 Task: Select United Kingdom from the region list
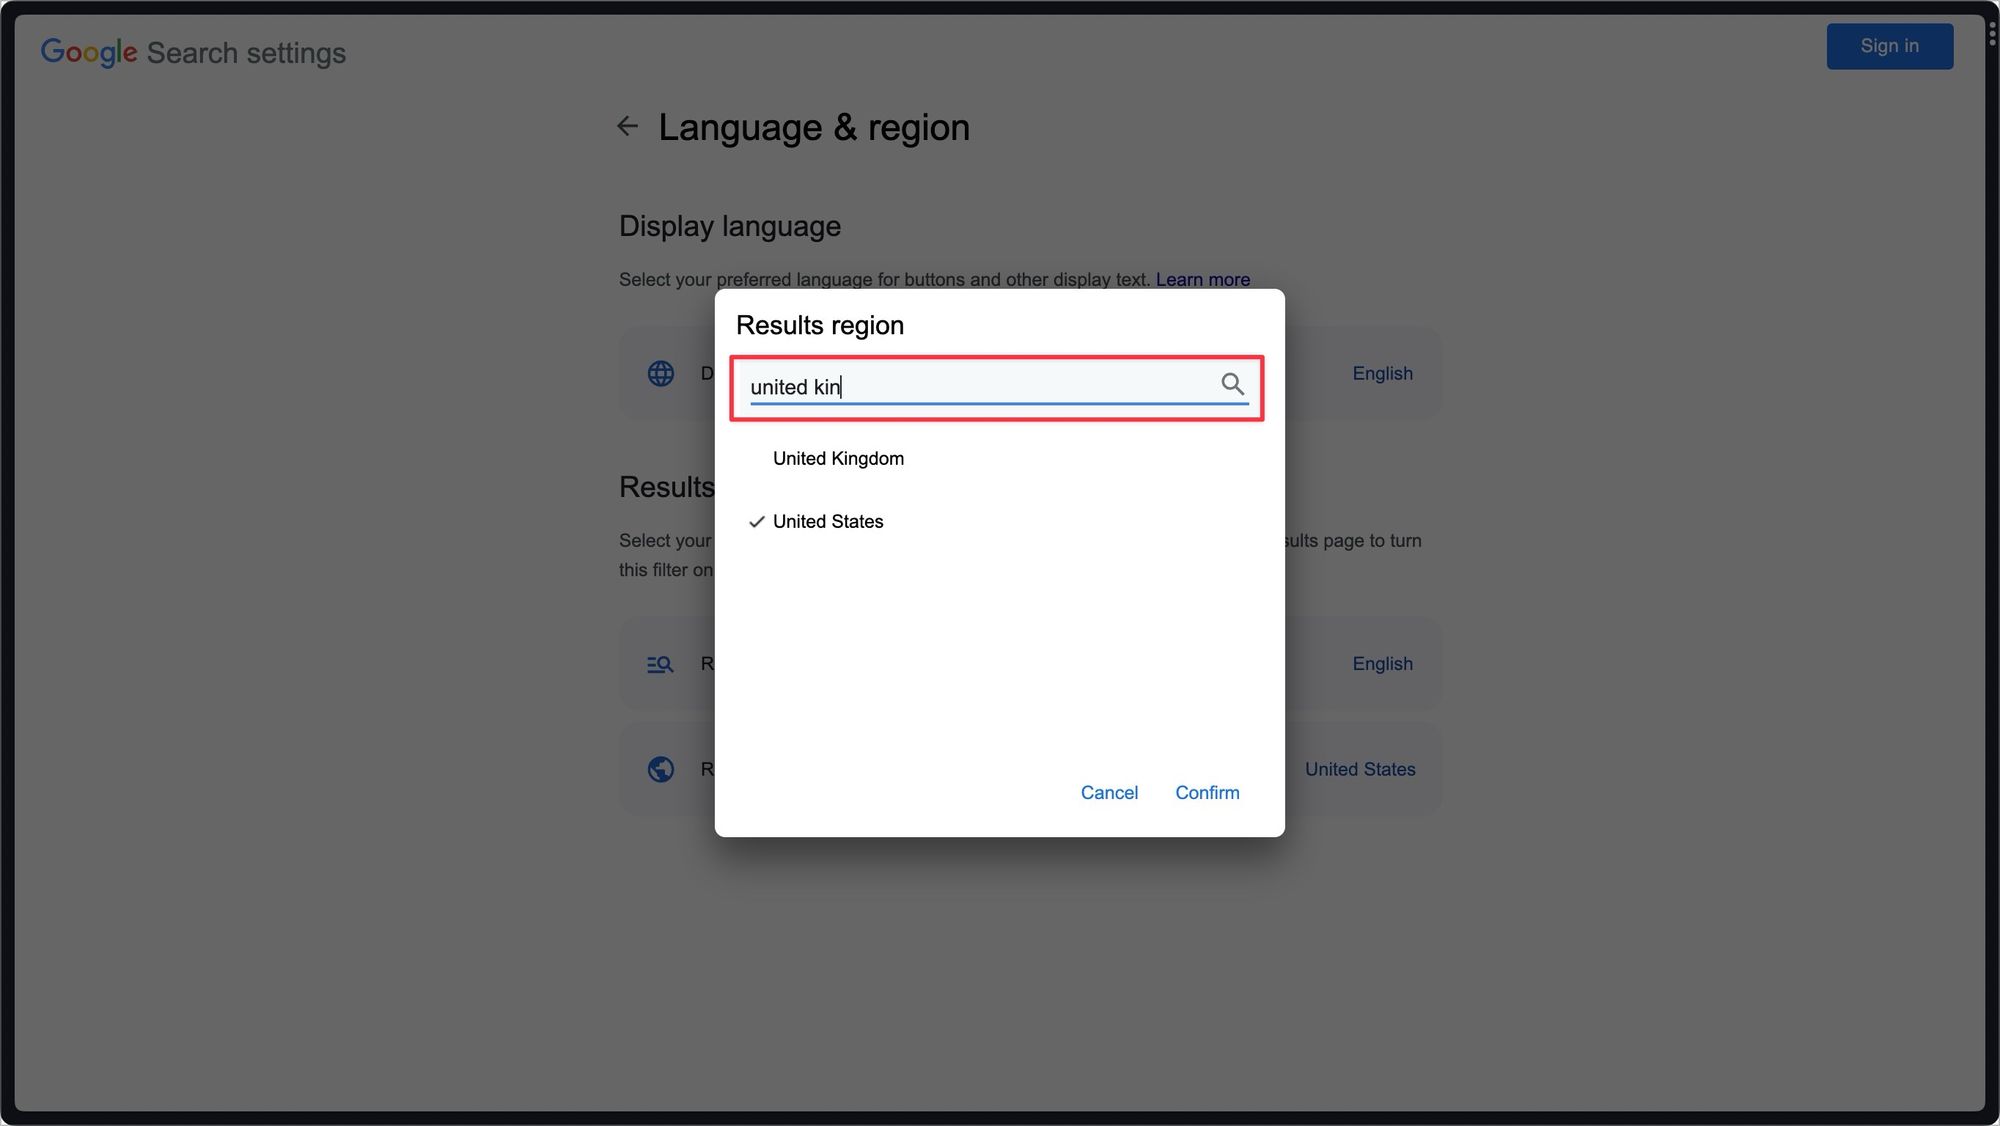838,459
